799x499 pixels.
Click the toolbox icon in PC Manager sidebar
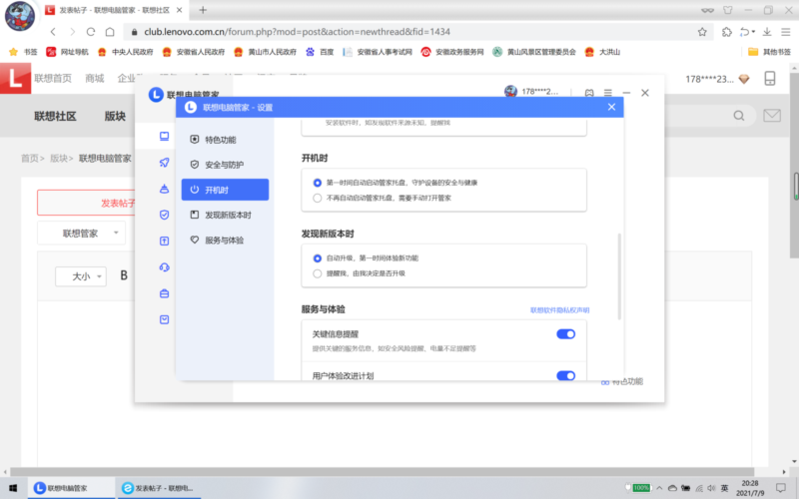click(164, 293)
